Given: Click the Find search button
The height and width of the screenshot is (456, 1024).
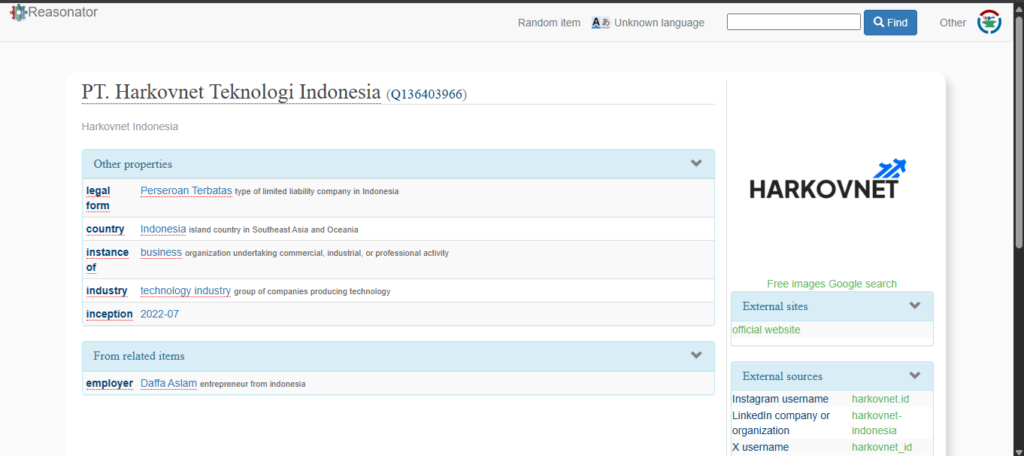Looking at the screenshot, I should click(x=890, y=22).
